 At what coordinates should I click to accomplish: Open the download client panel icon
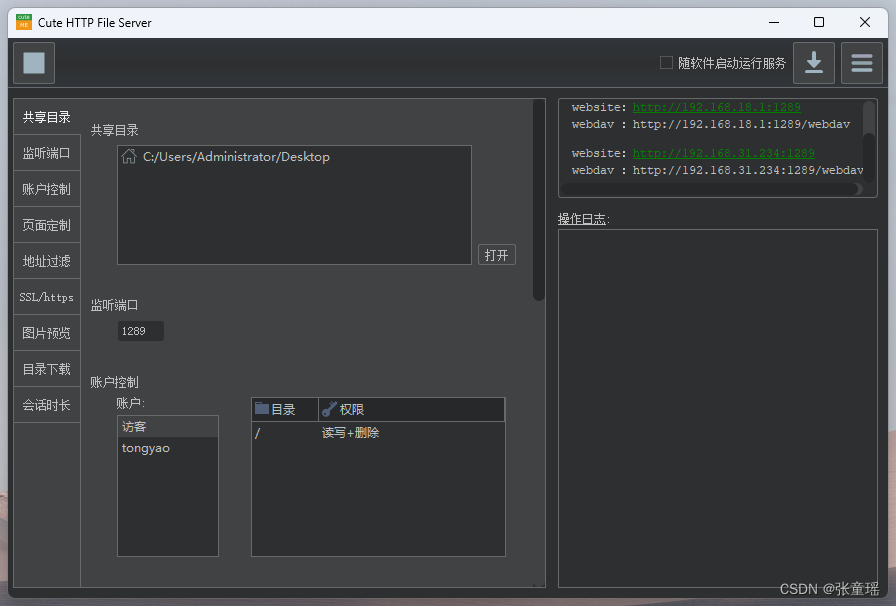click(813, 62)
